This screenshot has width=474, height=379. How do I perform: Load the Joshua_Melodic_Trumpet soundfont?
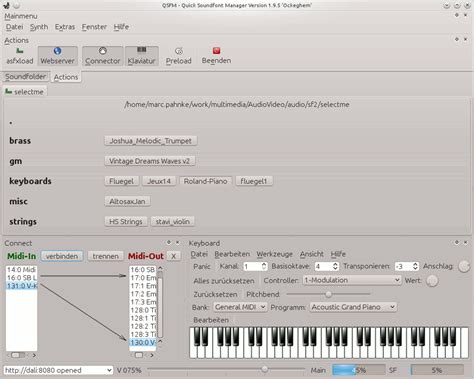coord(151,141)
